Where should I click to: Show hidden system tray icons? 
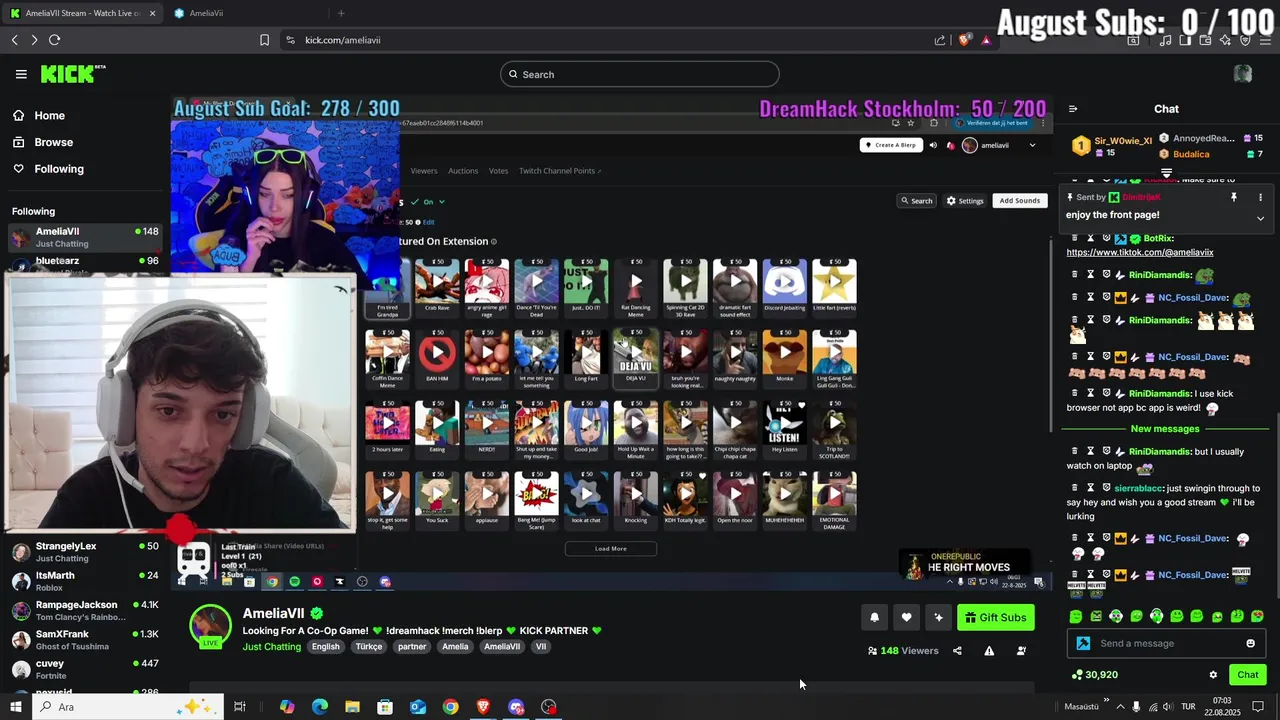point(1119,707)
